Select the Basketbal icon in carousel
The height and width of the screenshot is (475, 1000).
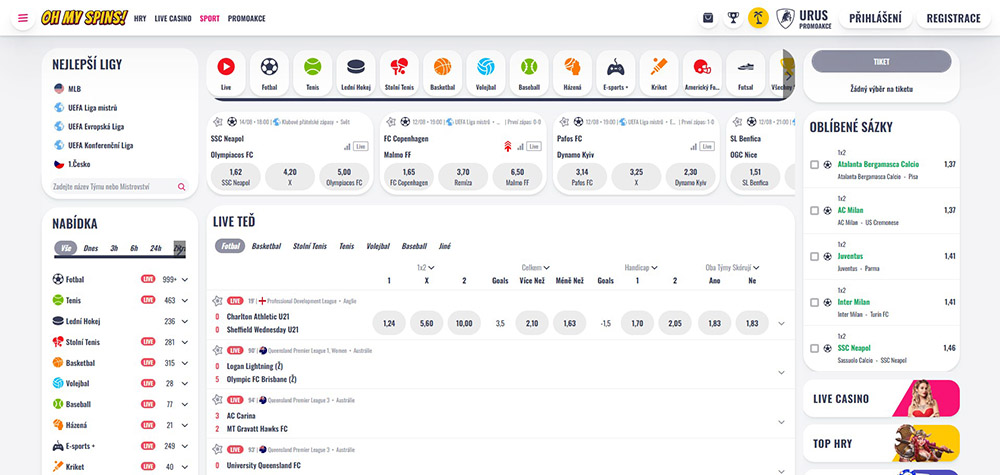click(x=442, y=68)
